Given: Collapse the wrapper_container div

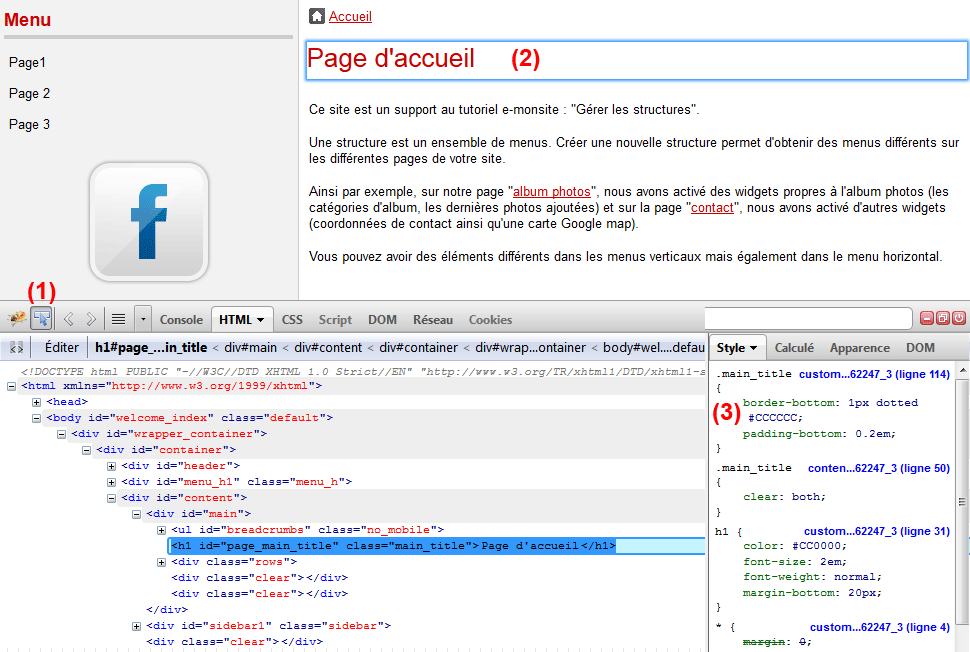Looking at the screenshot, I should click(61, 434).
